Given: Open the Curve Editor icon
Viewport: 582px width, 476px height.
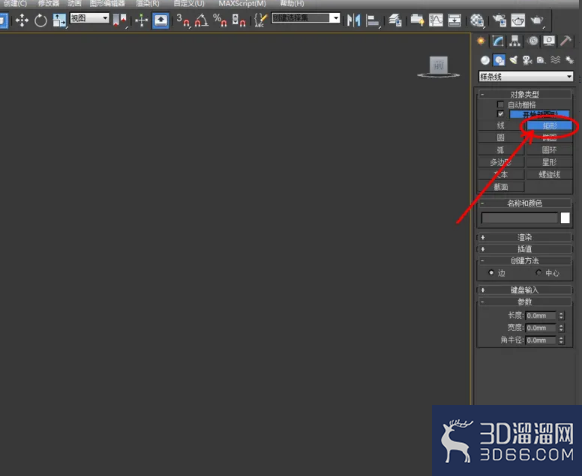Looking at the screenshot, I should [x=436, y=20].
